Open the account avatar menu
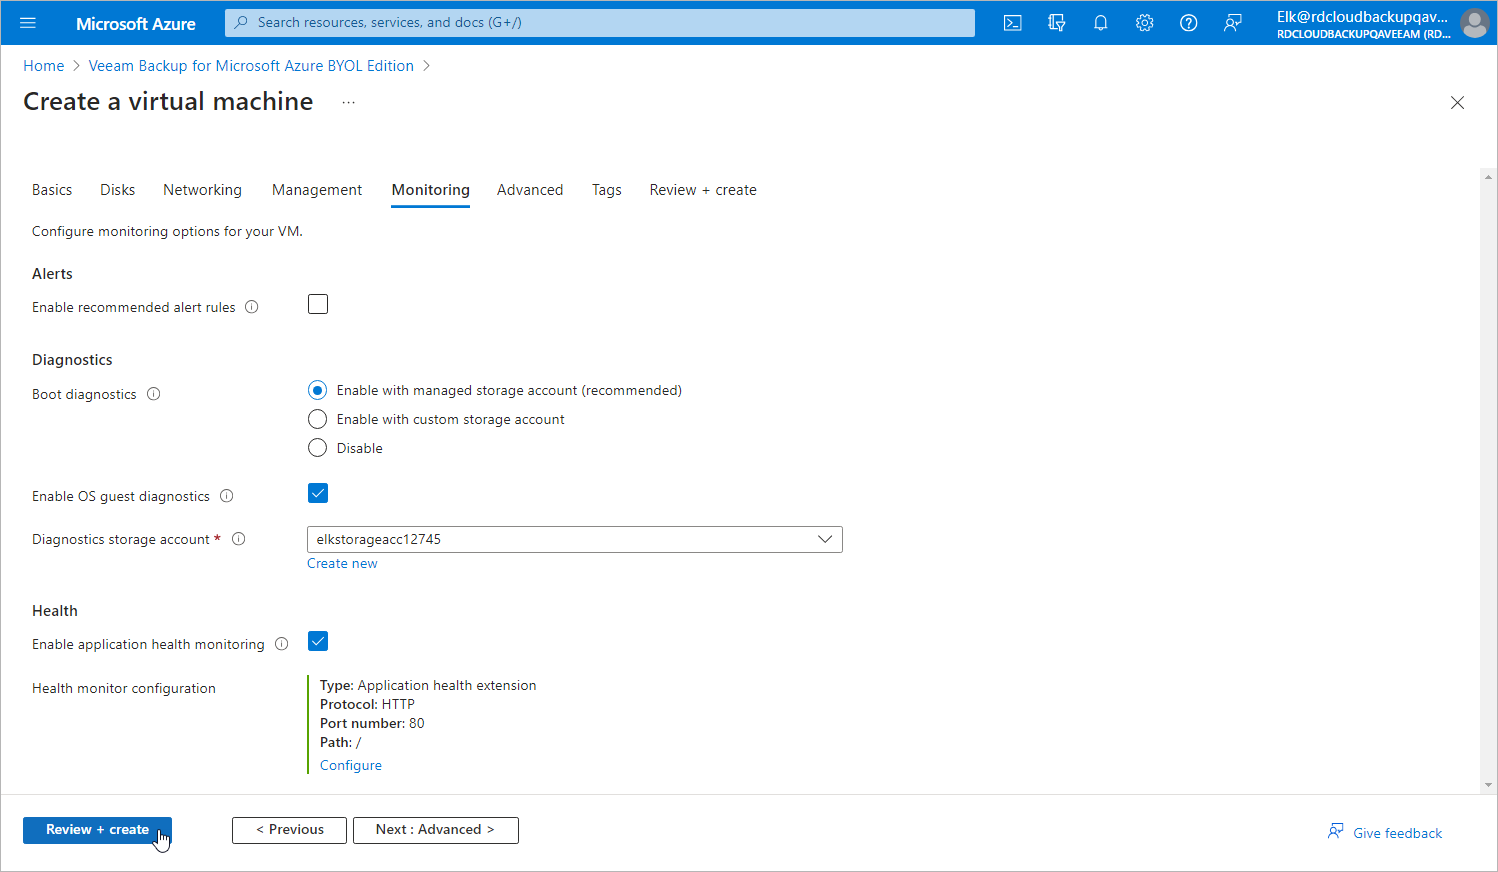 (1474, 23)
